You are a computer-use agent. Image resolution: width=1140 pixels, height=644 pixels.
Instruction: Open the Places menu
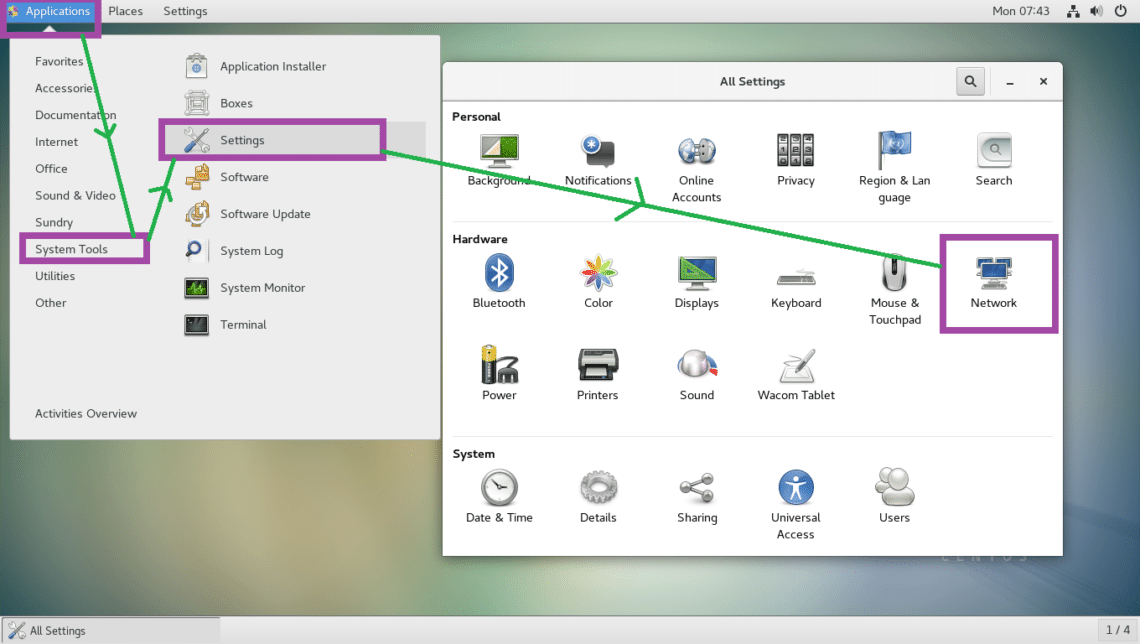pos(126,11)
